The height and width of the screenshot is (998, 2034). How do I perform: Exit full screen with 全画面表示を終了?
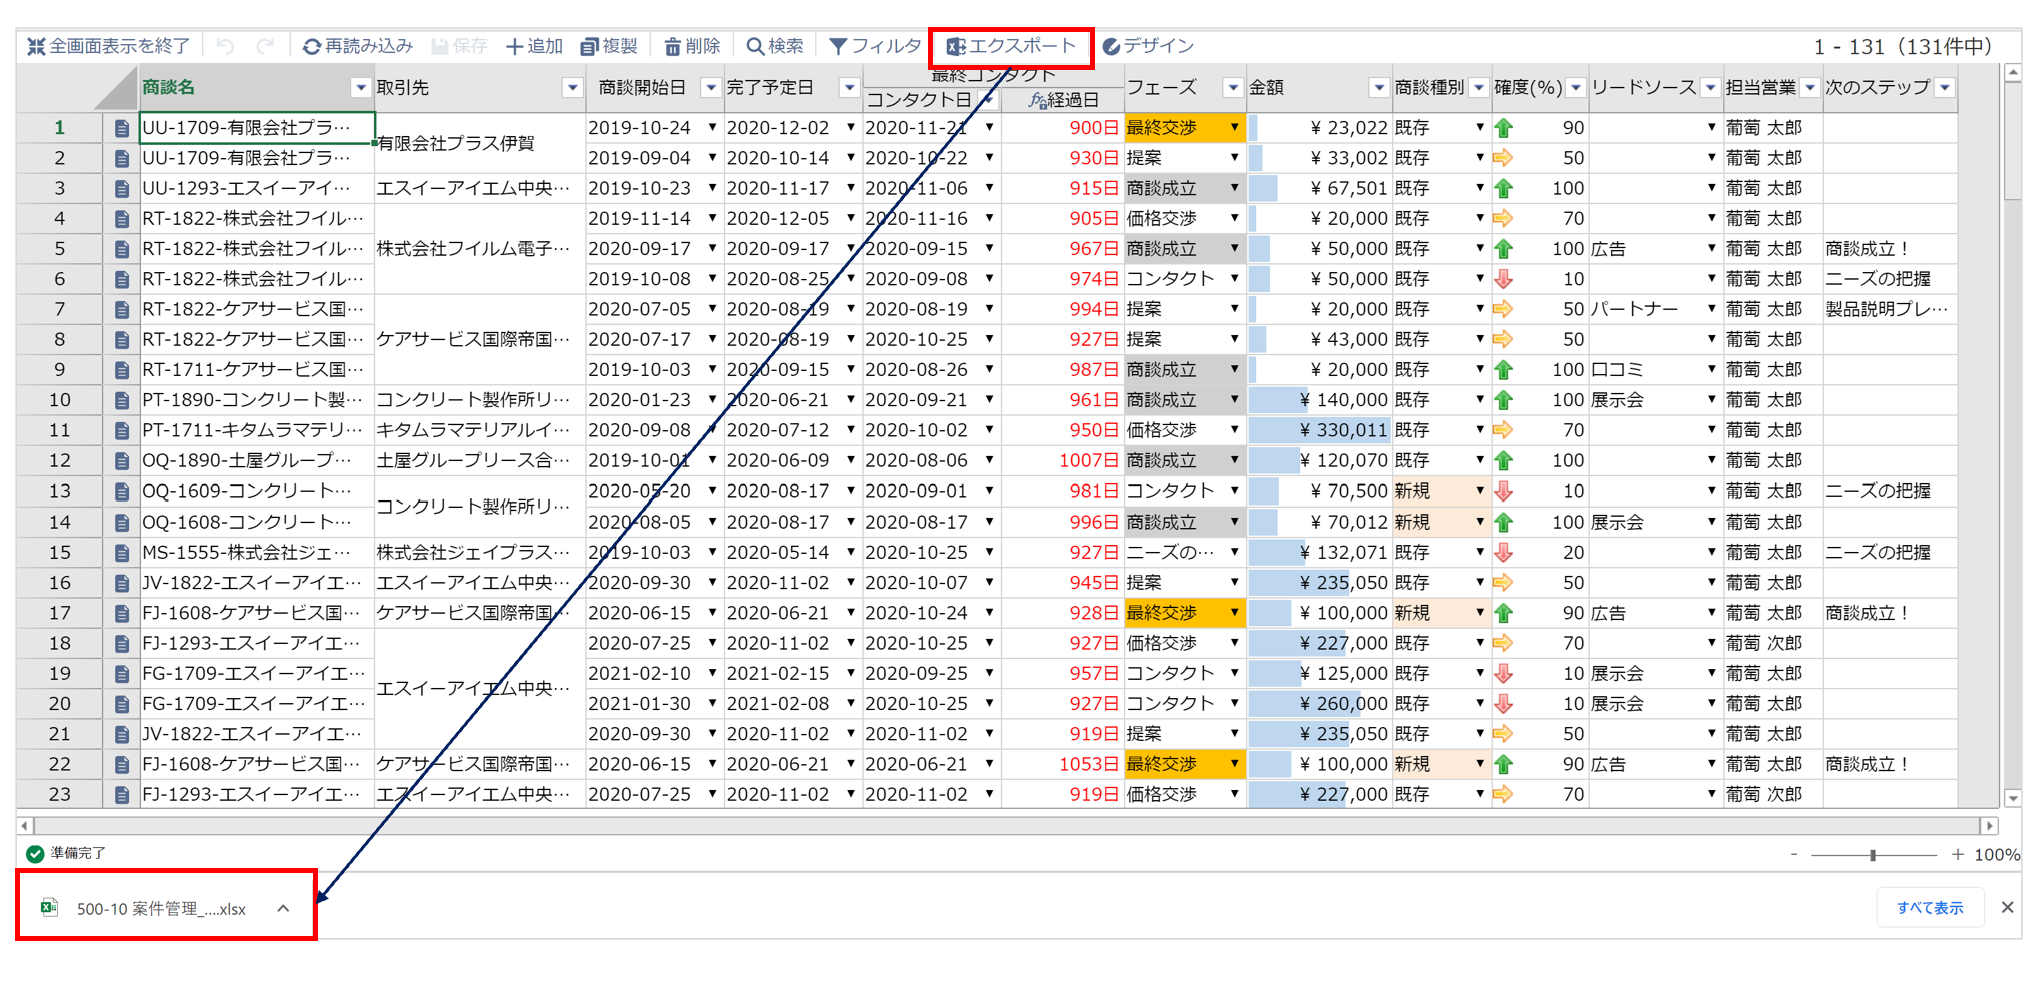pyautogui.click(x=108, y=46)
